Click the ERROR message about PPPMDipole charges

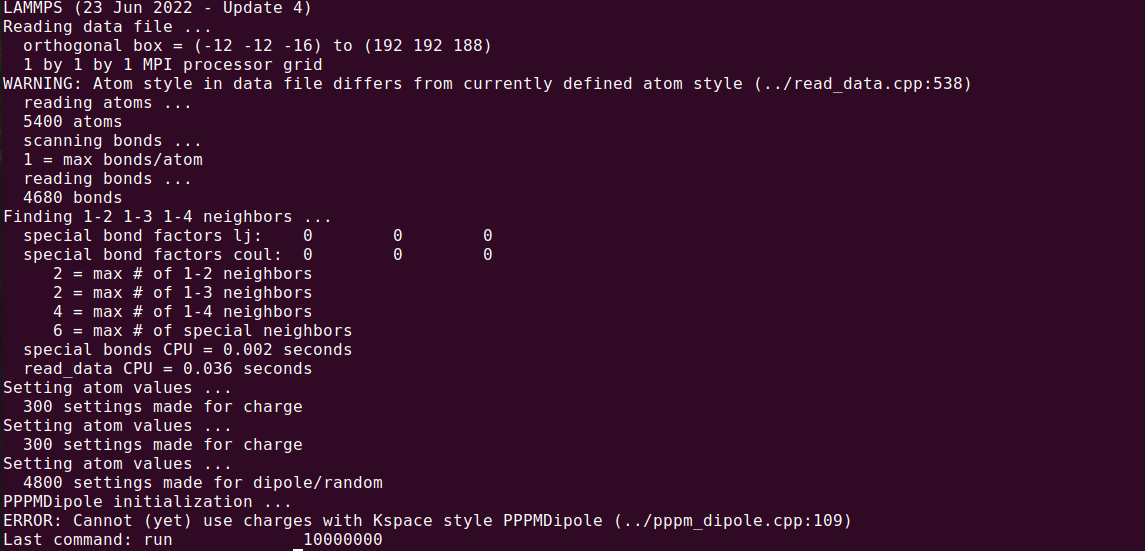coord(427,521)
